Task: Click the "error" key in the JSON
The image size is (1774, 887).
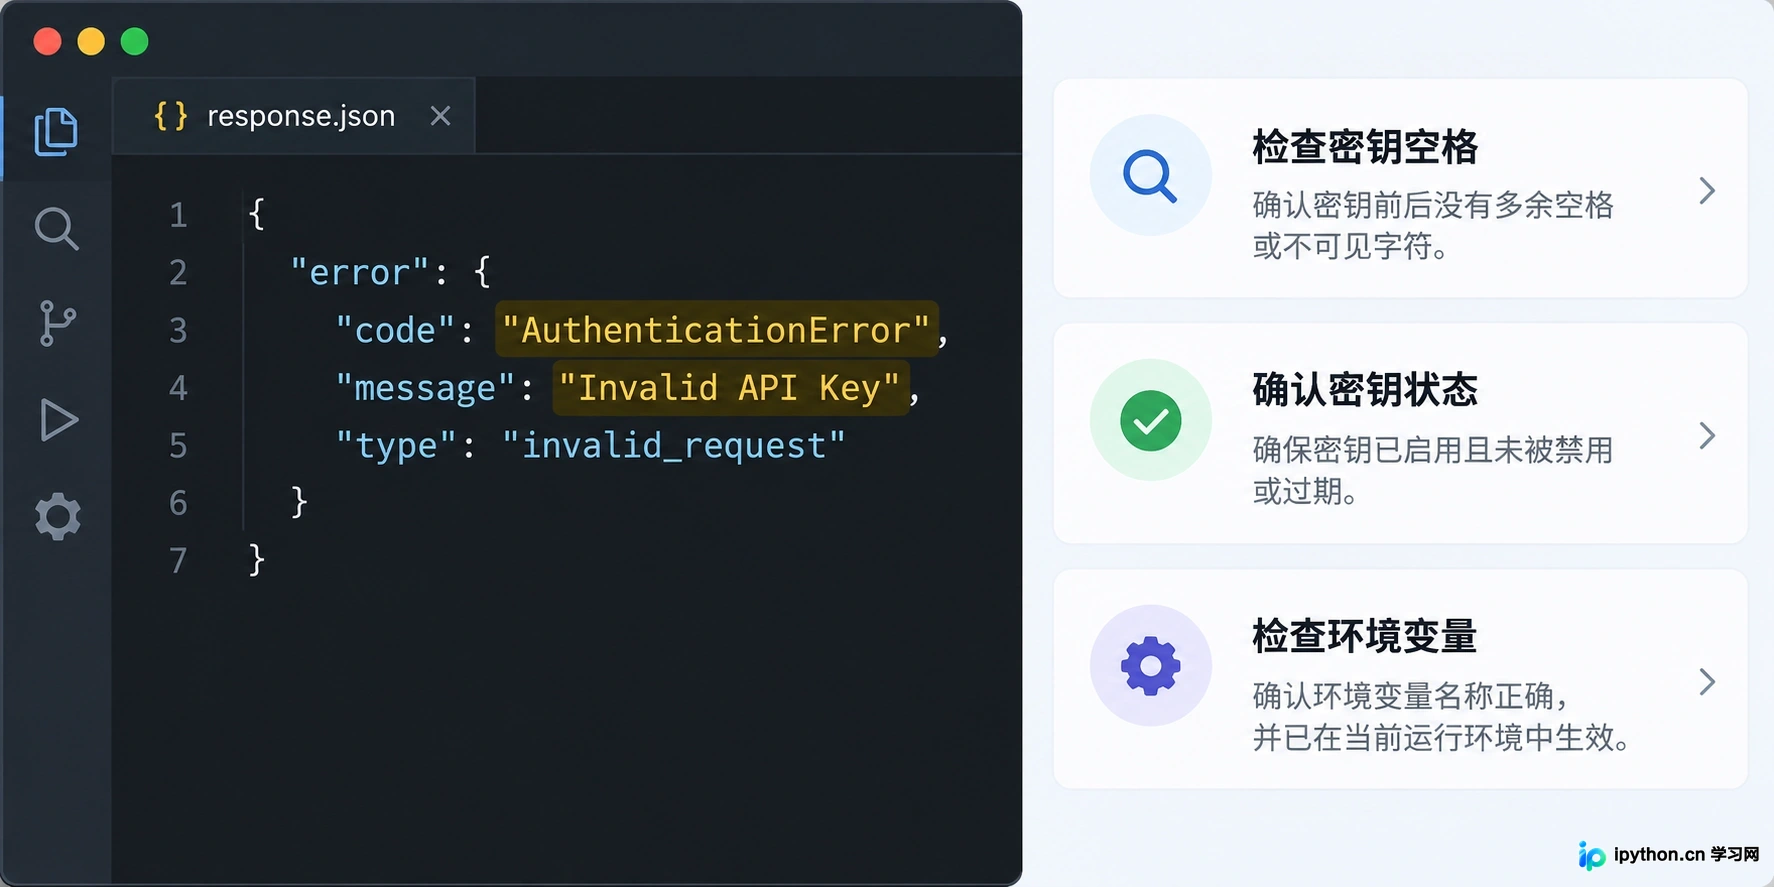Action: coord(359,272)
